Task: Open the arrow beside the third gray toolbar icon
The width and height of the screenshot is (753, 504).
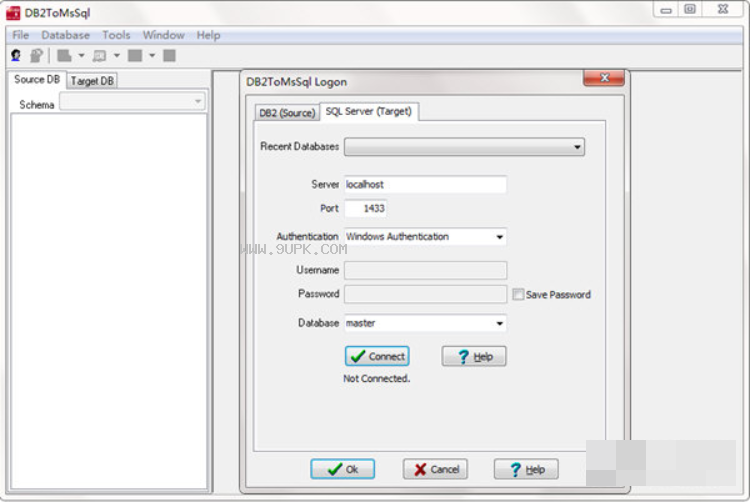Action: pos(152,56)
